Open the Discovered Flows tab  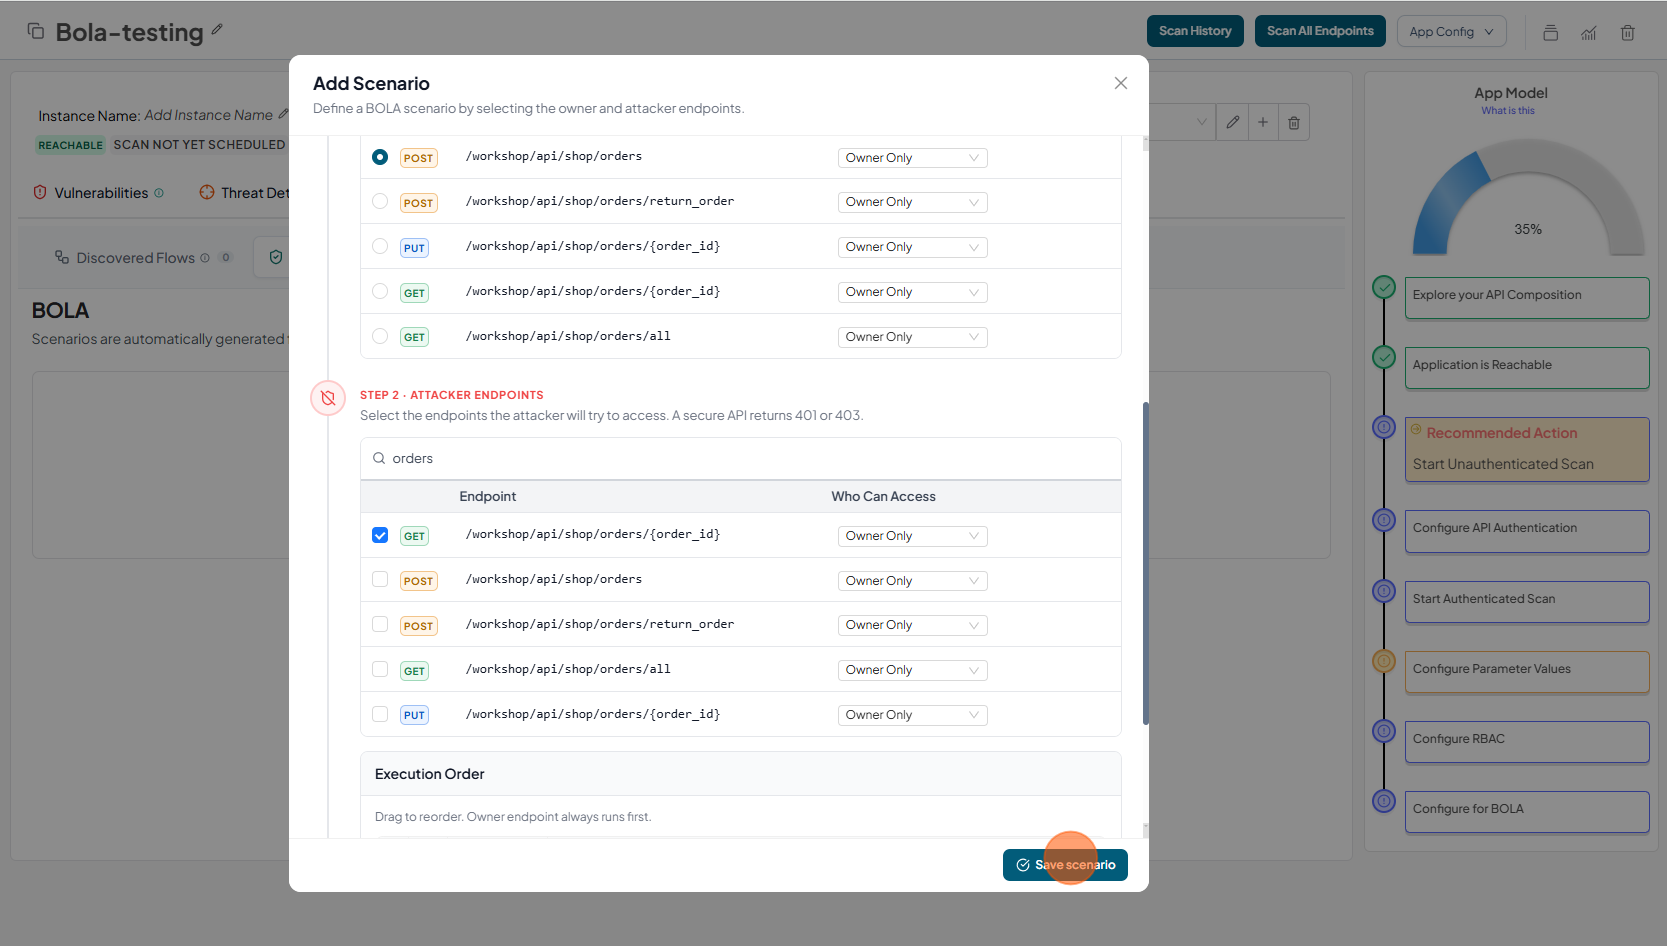[x=135, y=258]
